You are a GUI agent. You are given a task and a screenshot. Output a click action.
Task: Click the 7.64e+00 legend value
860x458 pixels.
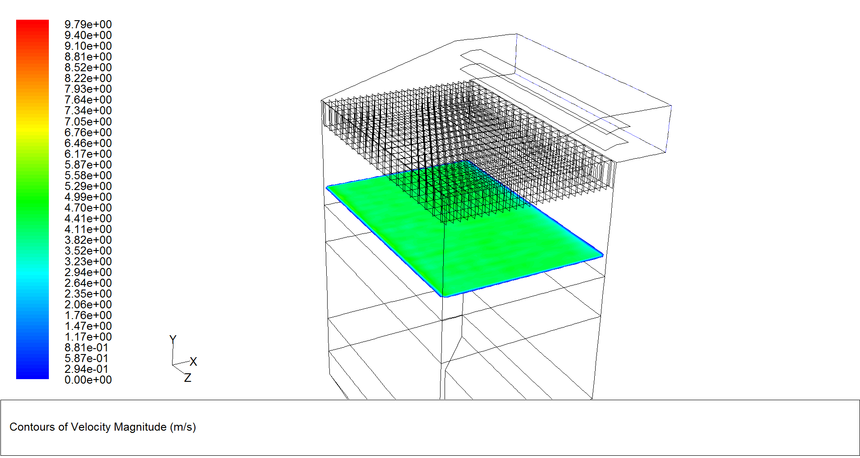click(88, 100)
